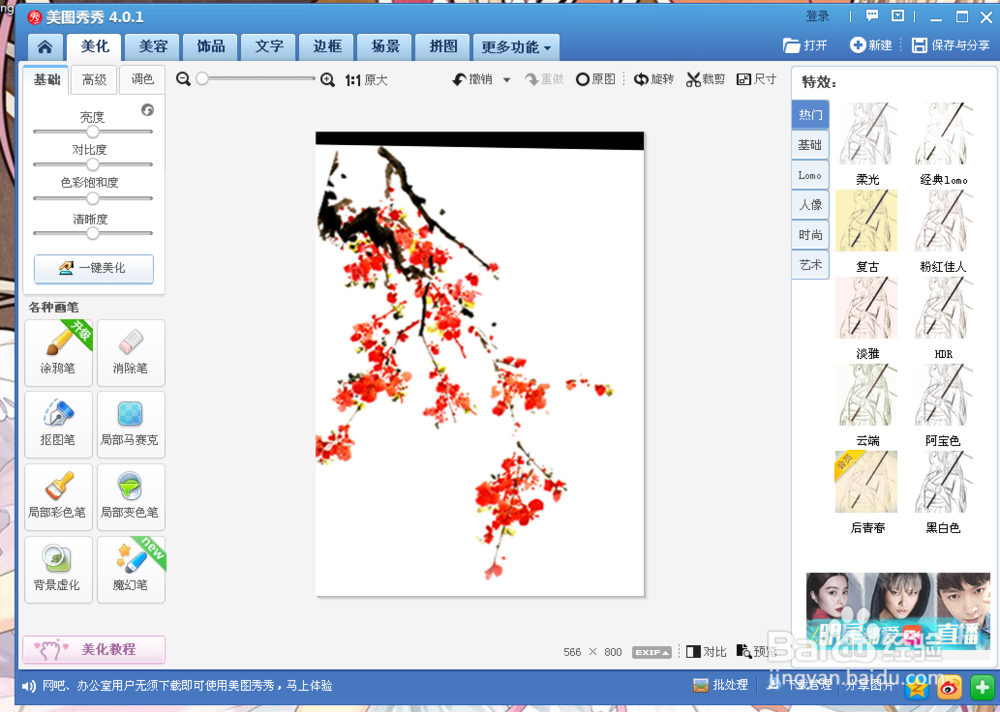Click the 一键美化 one-click beautify button
The height and width of the screenshot is (712, 1000).
pos(94,268)
